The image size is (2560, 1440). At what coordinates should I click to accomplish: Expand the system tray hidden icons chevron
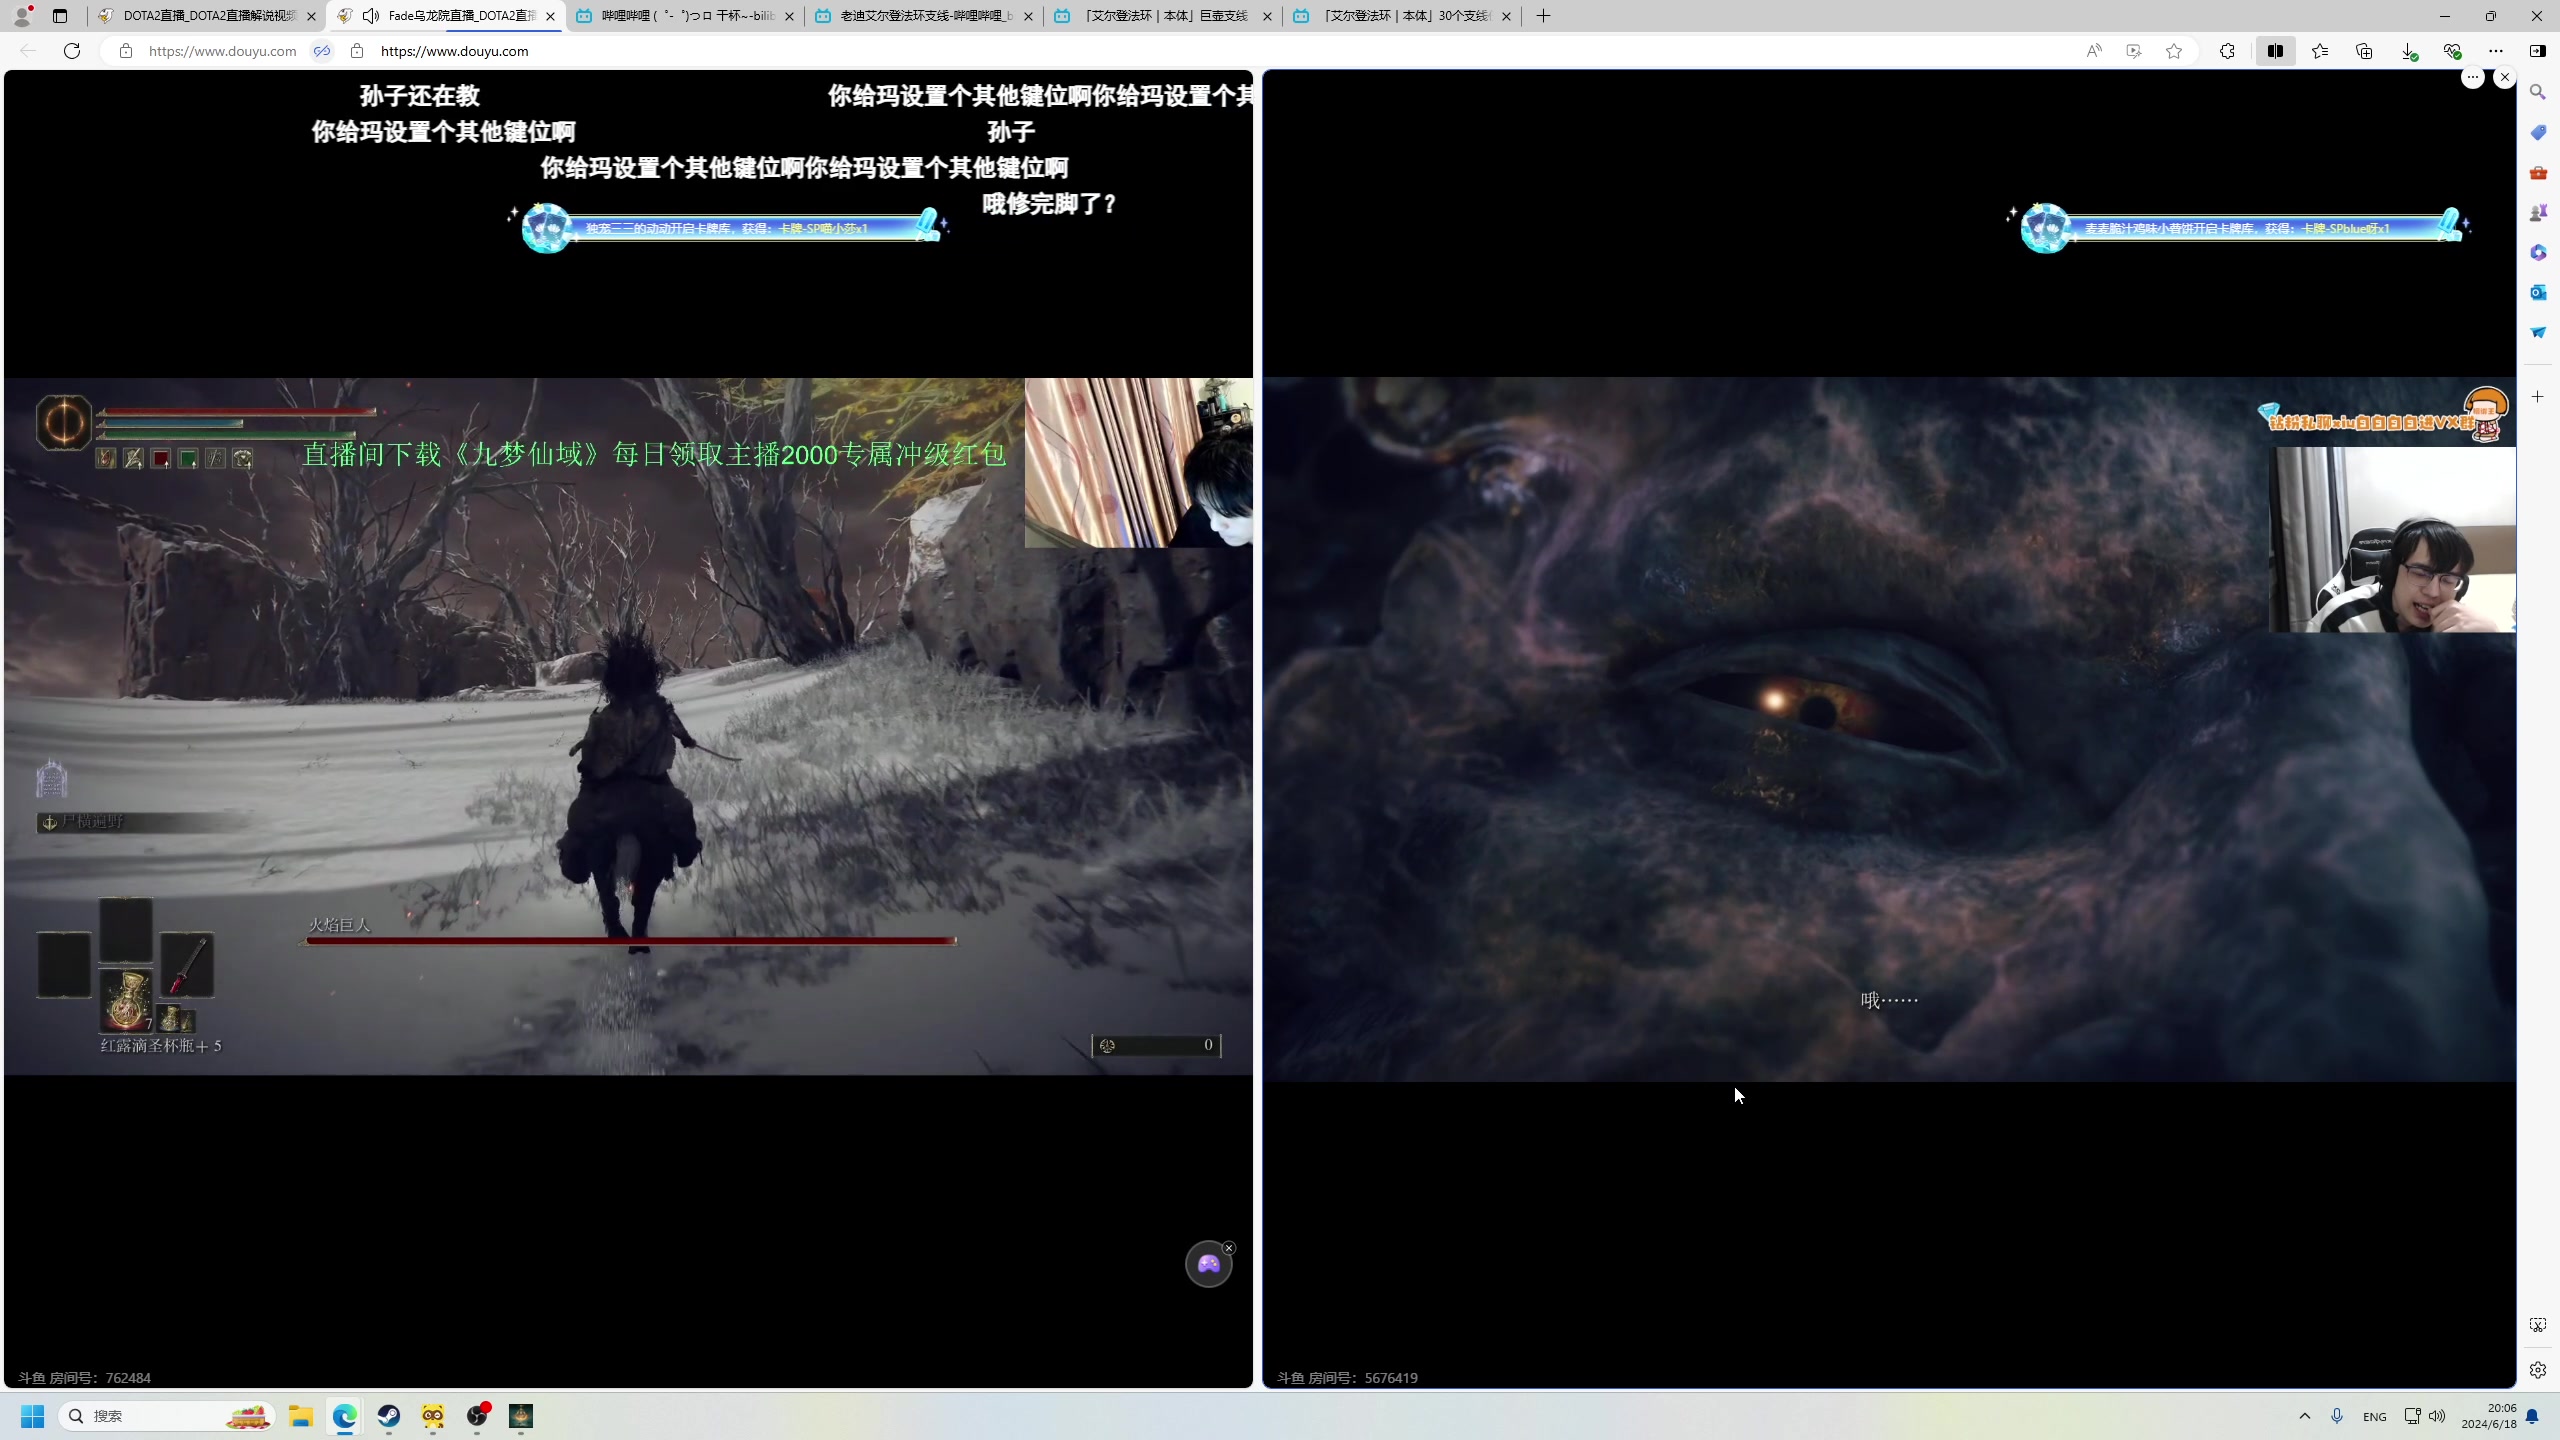pos(2305,1416)
